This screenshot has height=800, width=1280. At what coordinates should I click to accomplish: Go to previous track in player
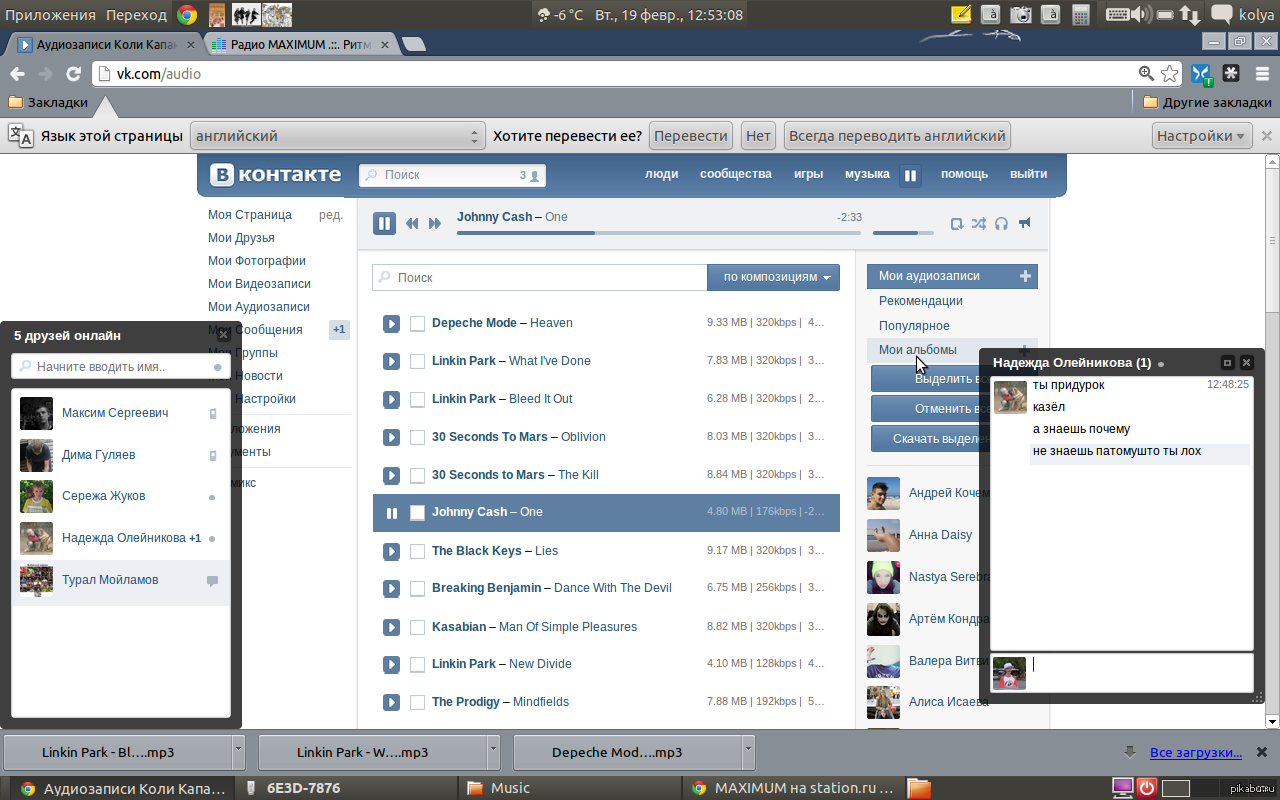412,224
